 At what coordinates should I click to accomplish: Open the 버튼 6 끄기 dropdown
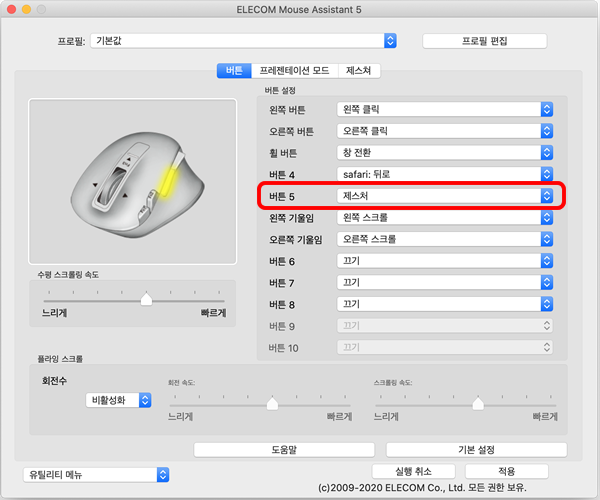(x=445, y=261)
